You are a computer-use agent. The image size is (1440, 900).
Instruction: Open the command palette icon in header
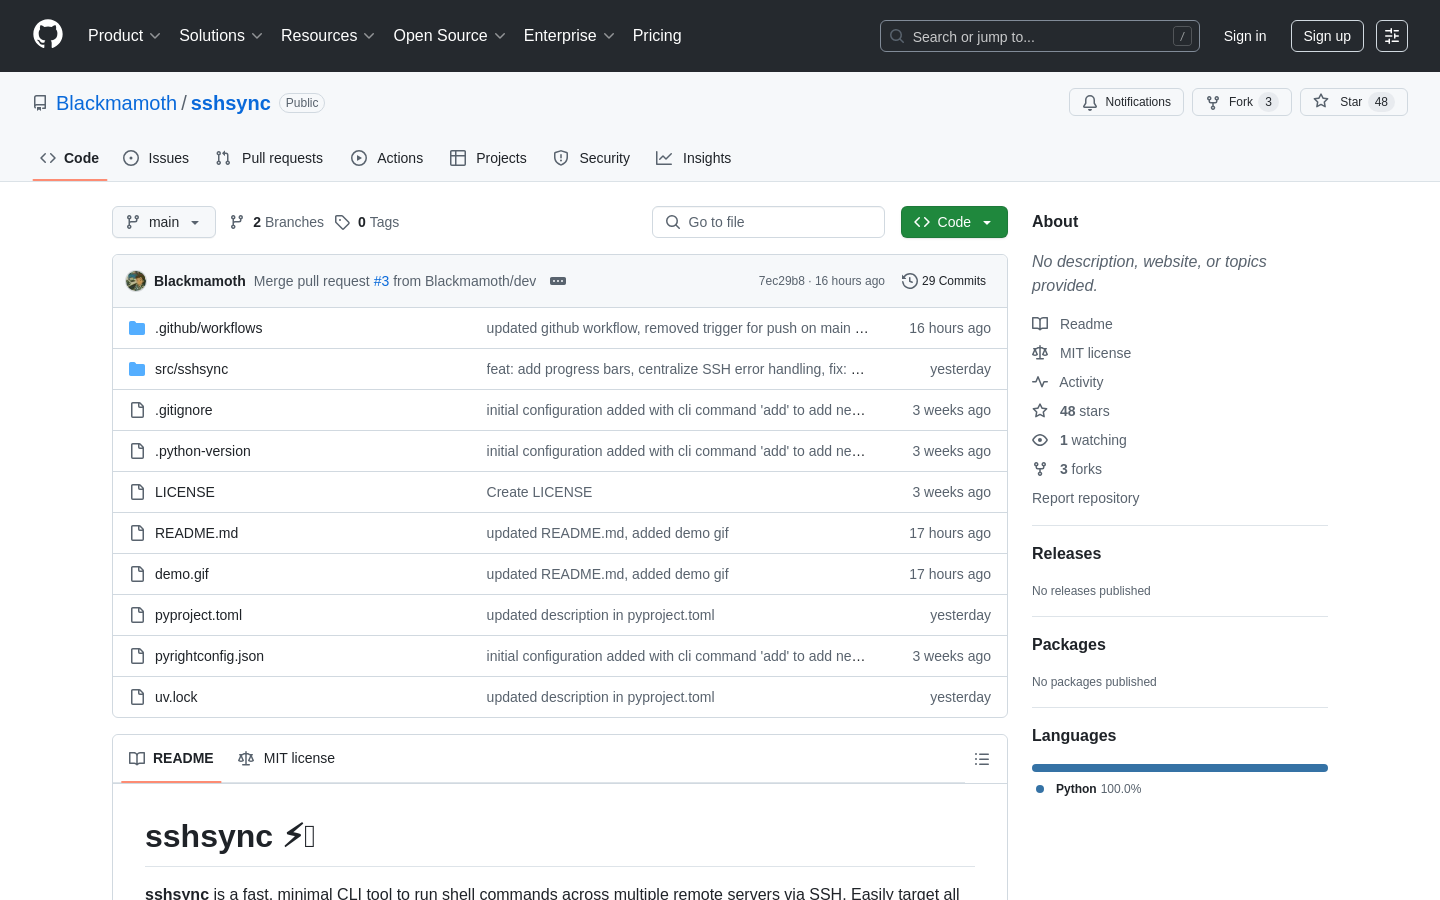coord(1392,36)
